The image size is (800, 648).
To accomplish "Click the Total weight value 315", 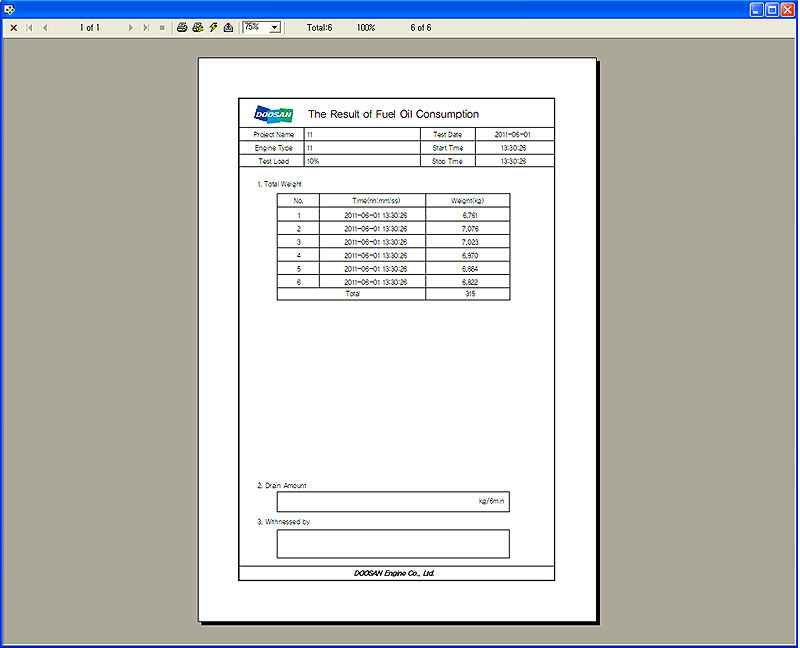I will [x=468, y=294].
